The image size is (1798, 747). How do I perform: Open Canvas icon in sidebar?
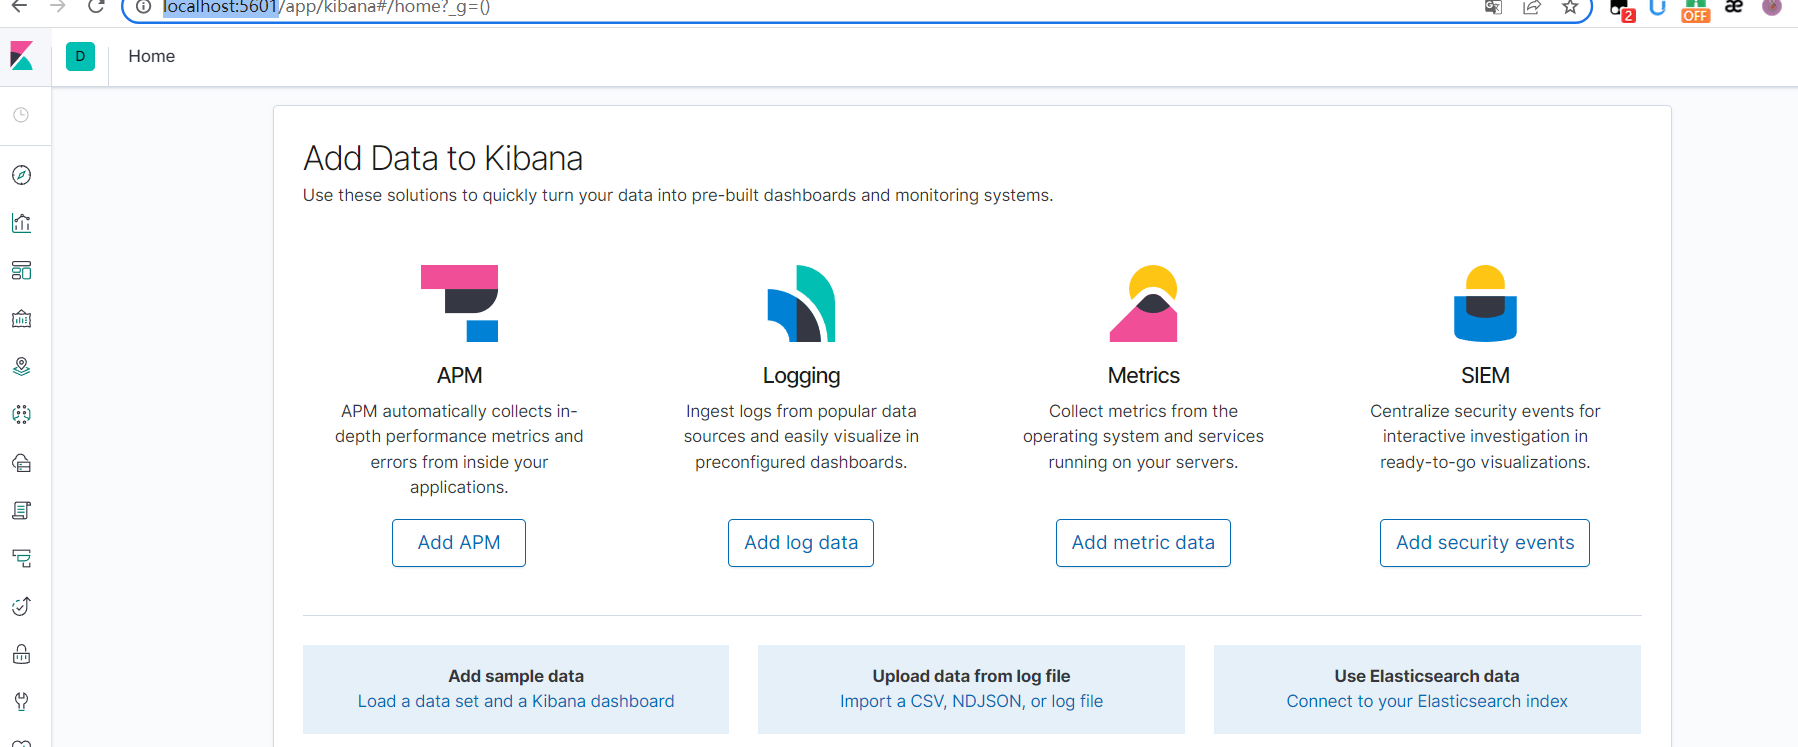21,319
